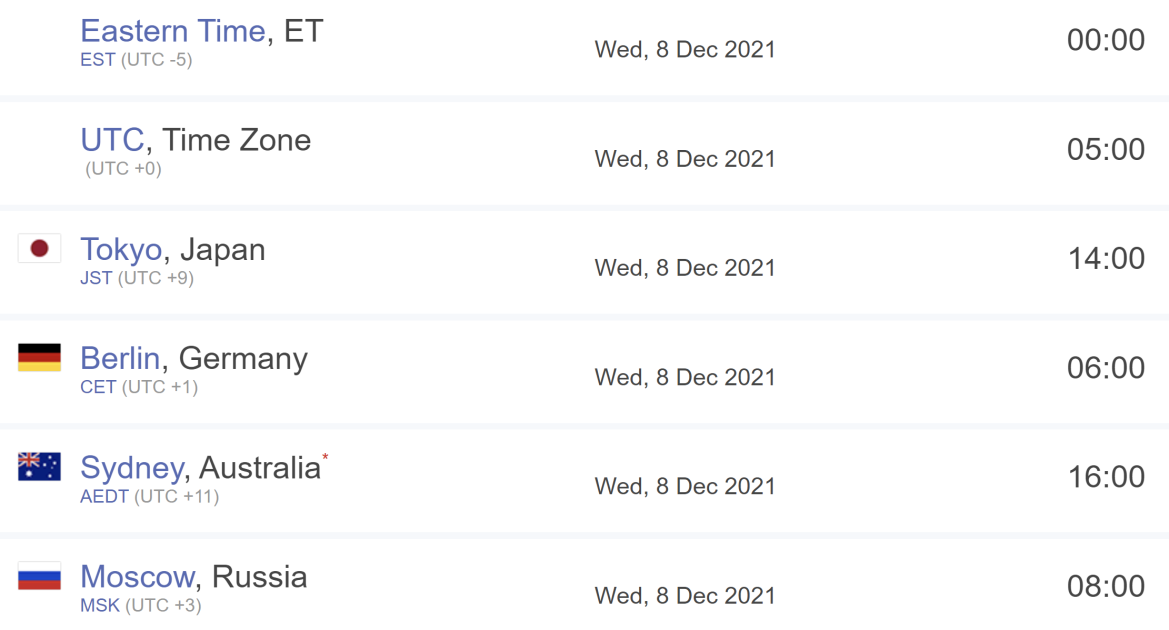The width and height of the screenshot is (1169, 630).
Task: Click the Germany flag icon
Action: coord(40,357)
